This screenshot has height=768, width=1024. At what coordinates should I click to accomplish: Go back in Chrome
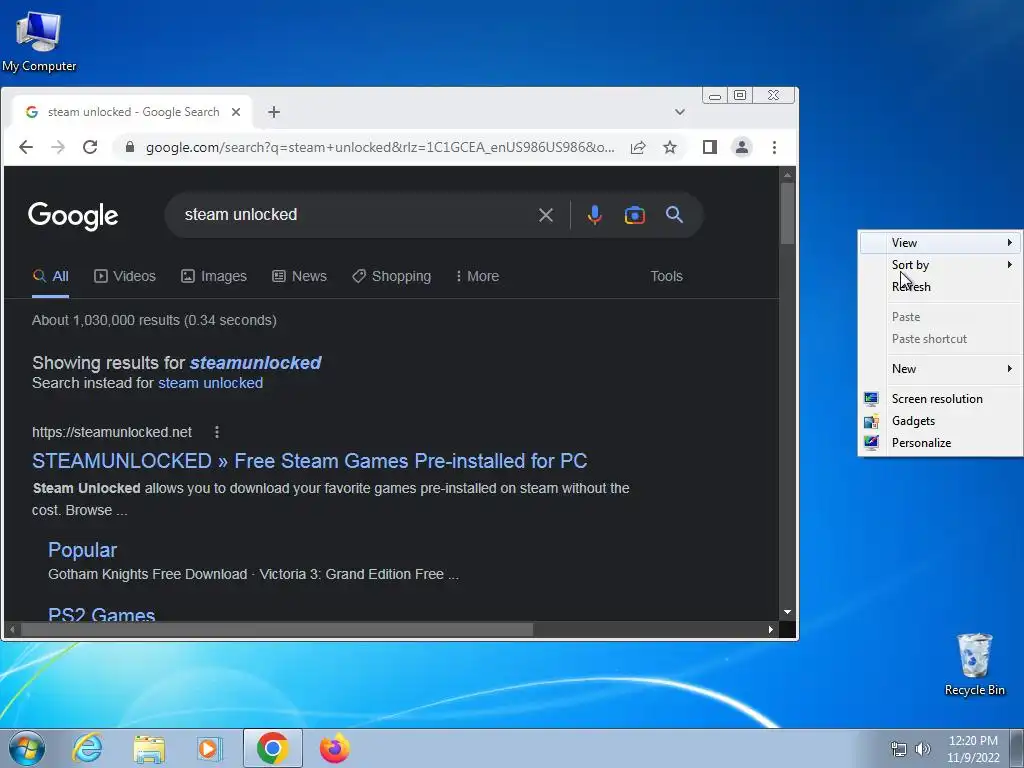(x=25, y=147)
